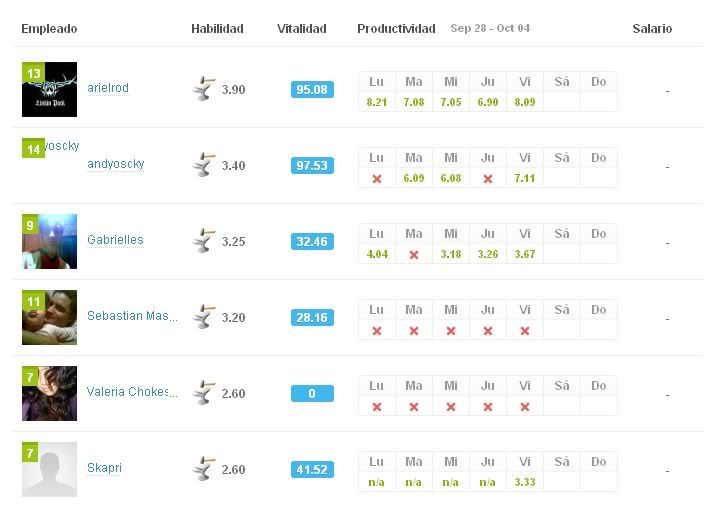Open arielrod's profile link

click(x=108, y=88)
